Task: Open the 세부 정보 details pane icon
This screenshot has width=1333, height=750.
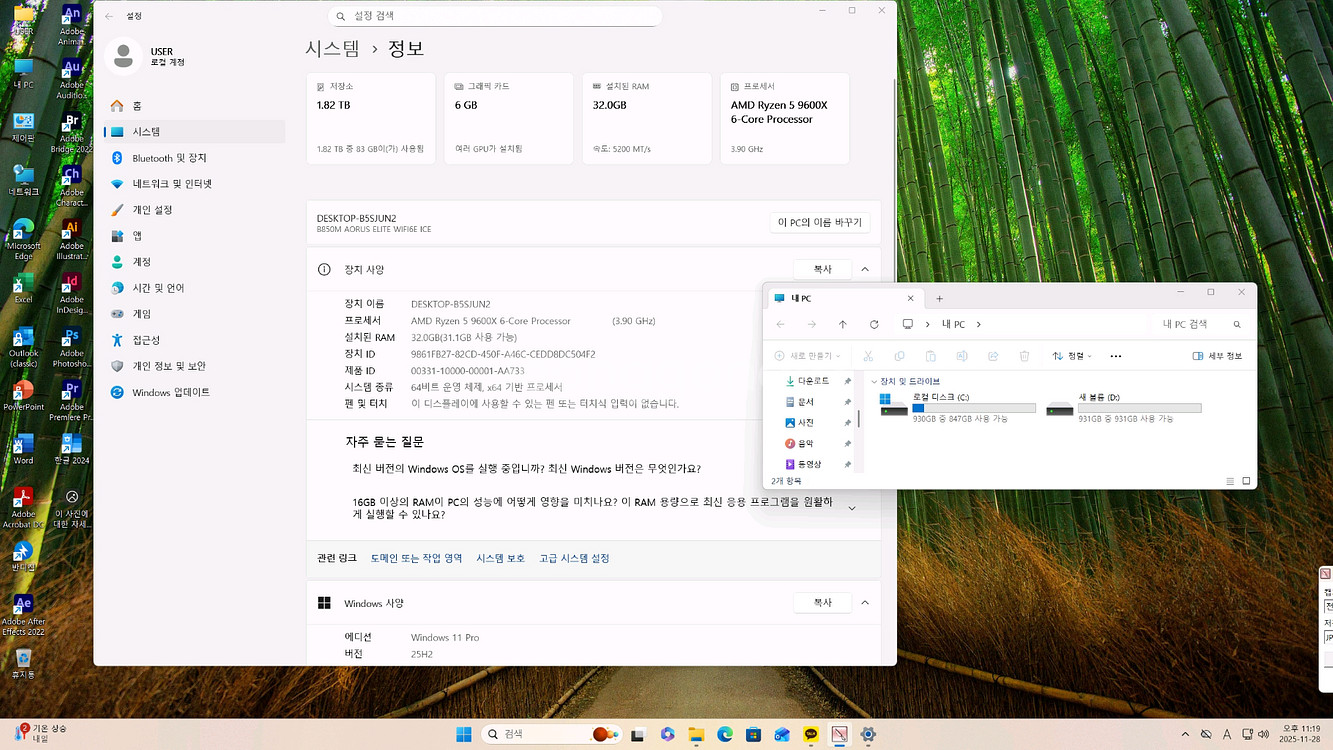Action: click(1218, 355)
